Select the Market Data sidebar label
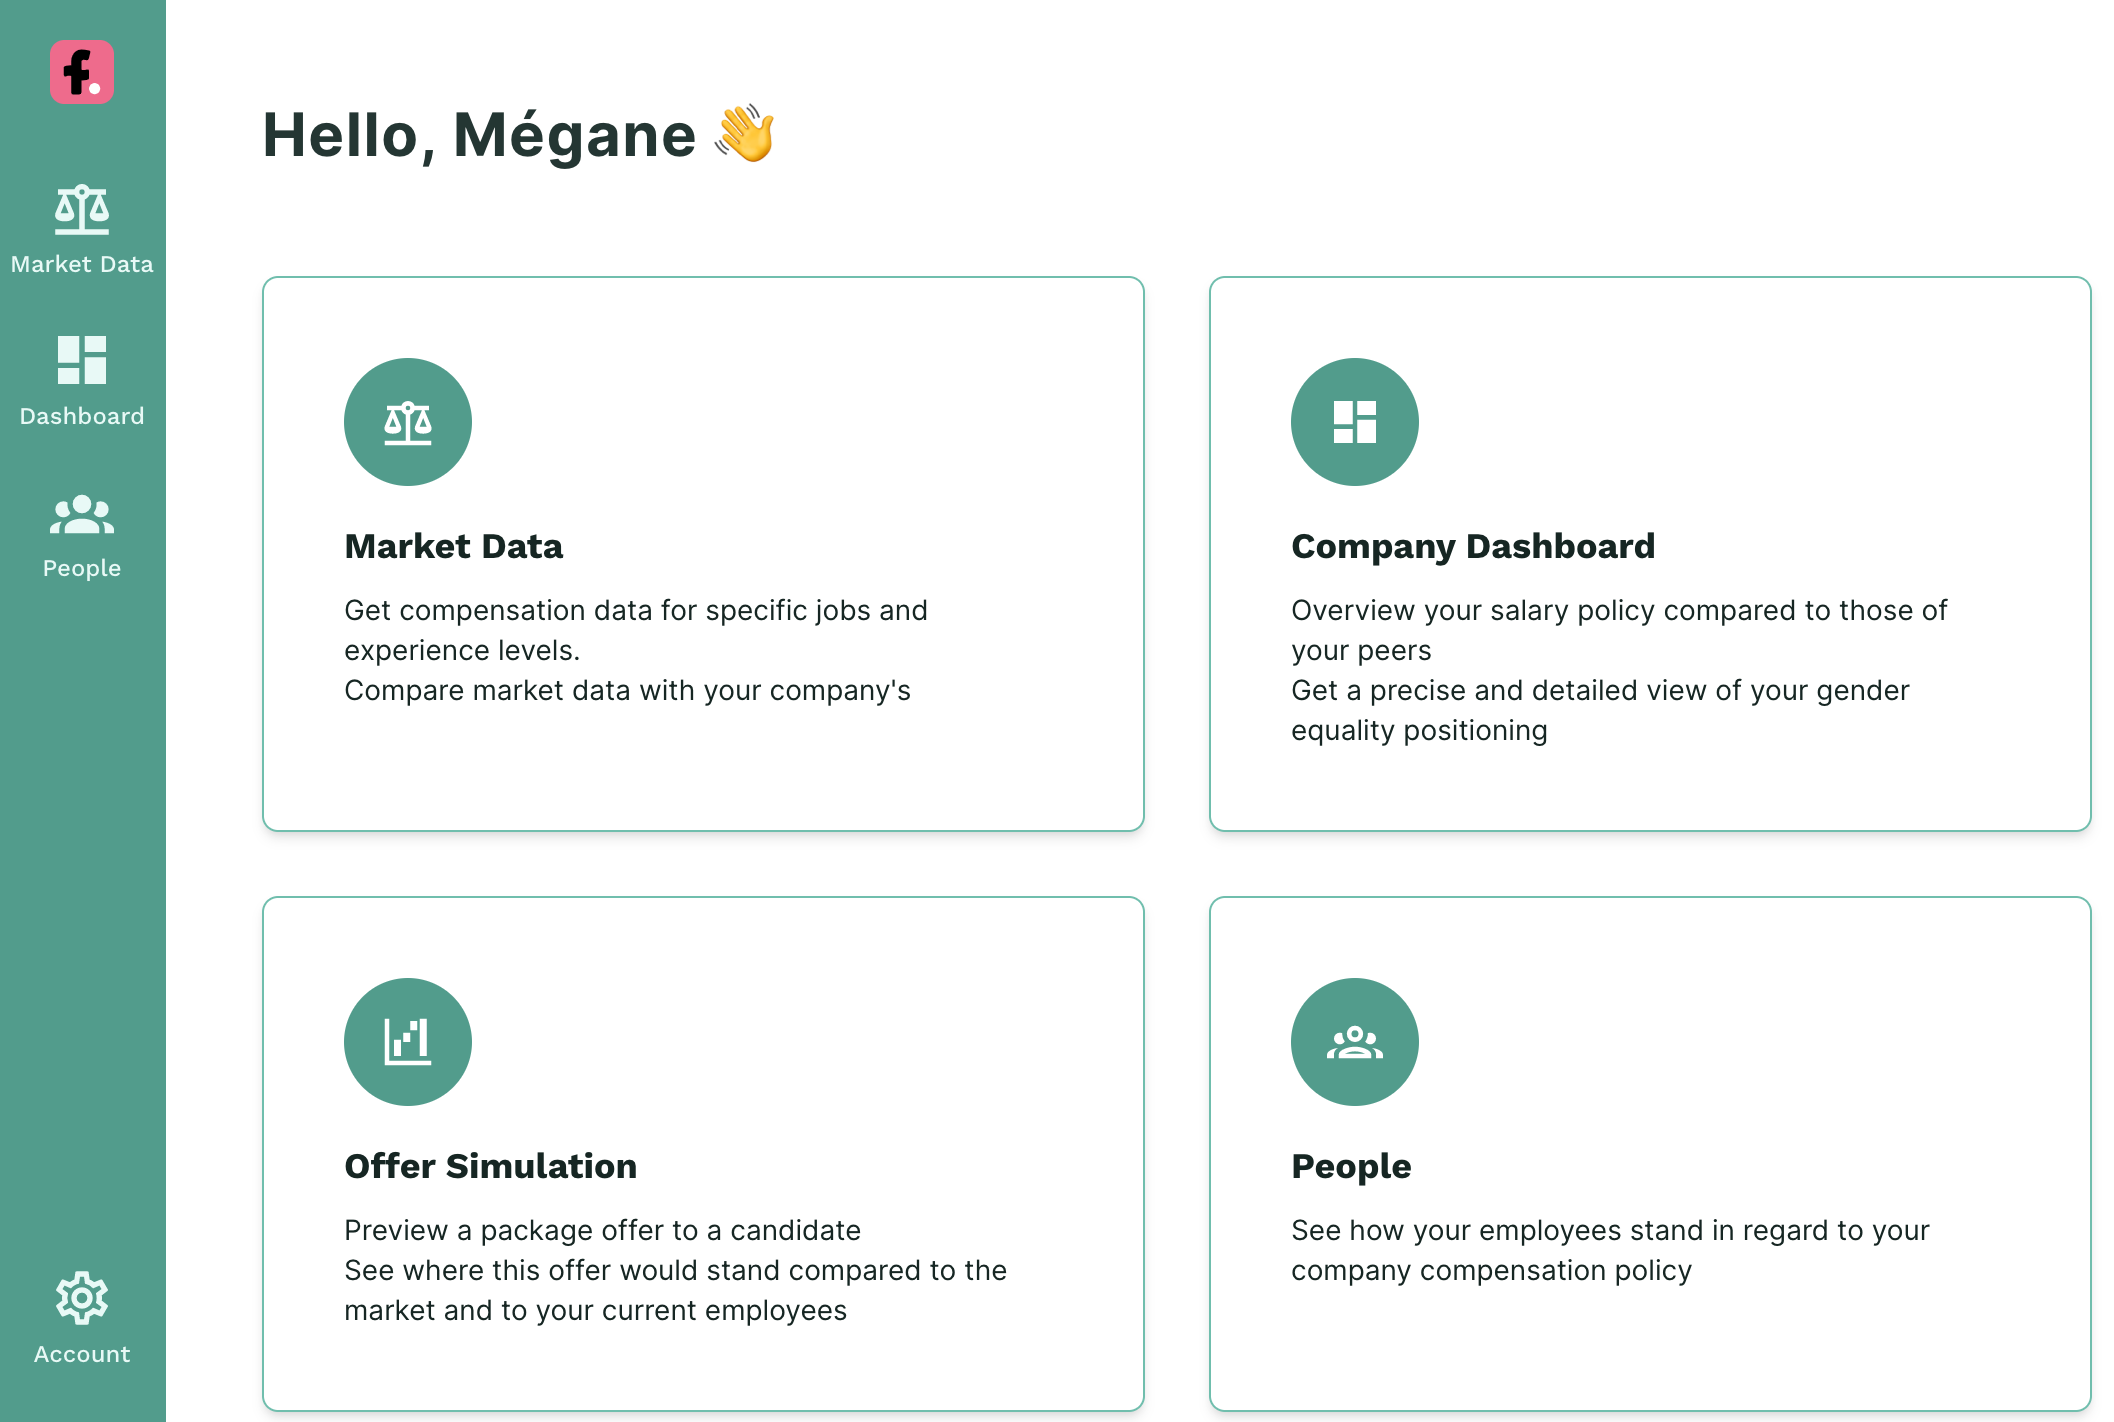This screenshot has width=2114, height=1422. point(82,264)
